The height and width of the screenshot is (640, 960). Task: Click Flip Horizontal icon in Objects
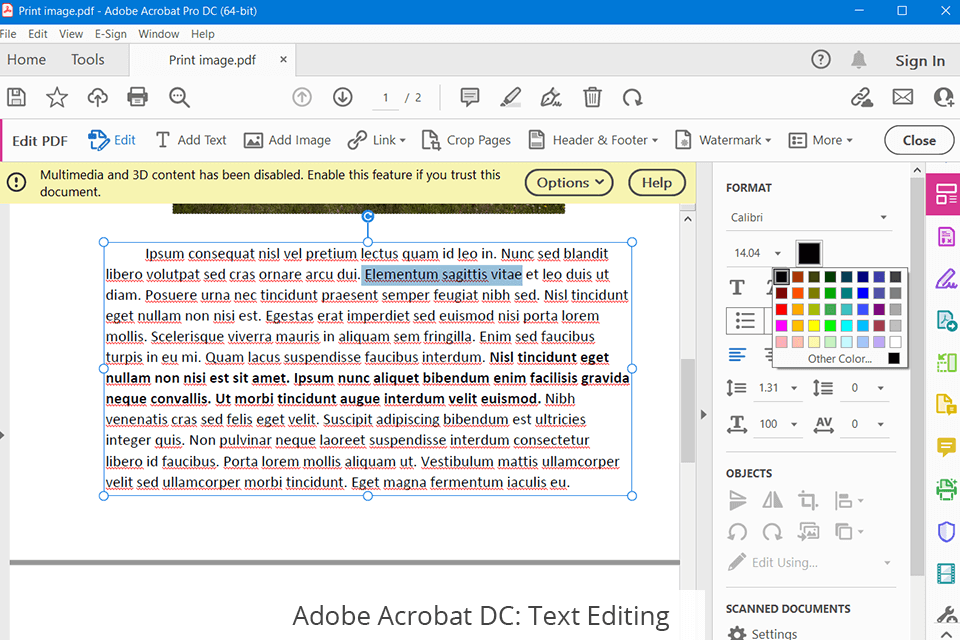coord(772,500)
